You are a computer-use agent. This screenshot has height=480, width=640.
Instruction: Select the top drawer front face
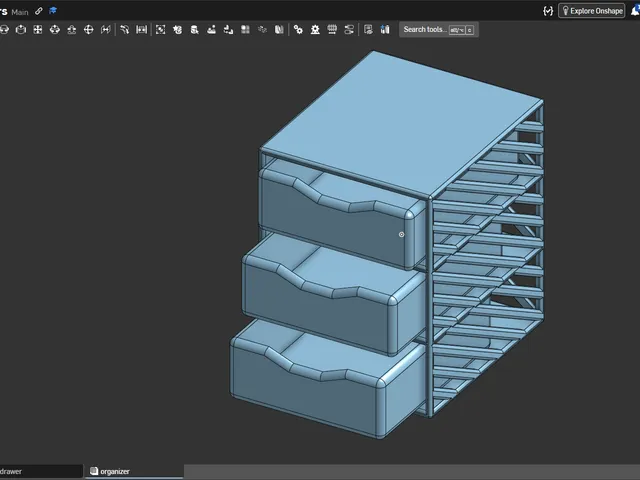click(x=331, y=222)
